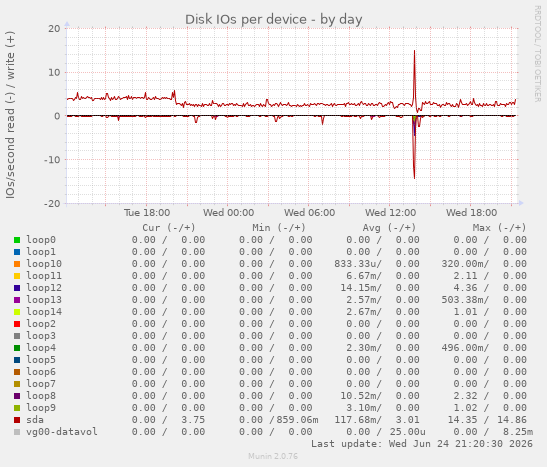
Task: Select the loop5 legend label
Action: tap(41, 360)
